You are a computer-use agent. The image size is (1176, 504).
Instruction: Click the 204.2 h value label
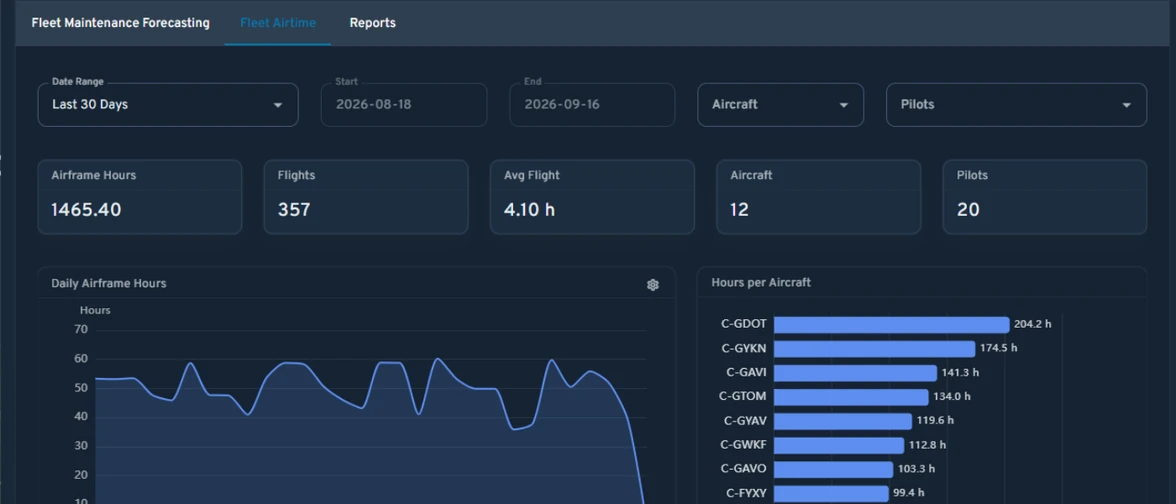1033,324
